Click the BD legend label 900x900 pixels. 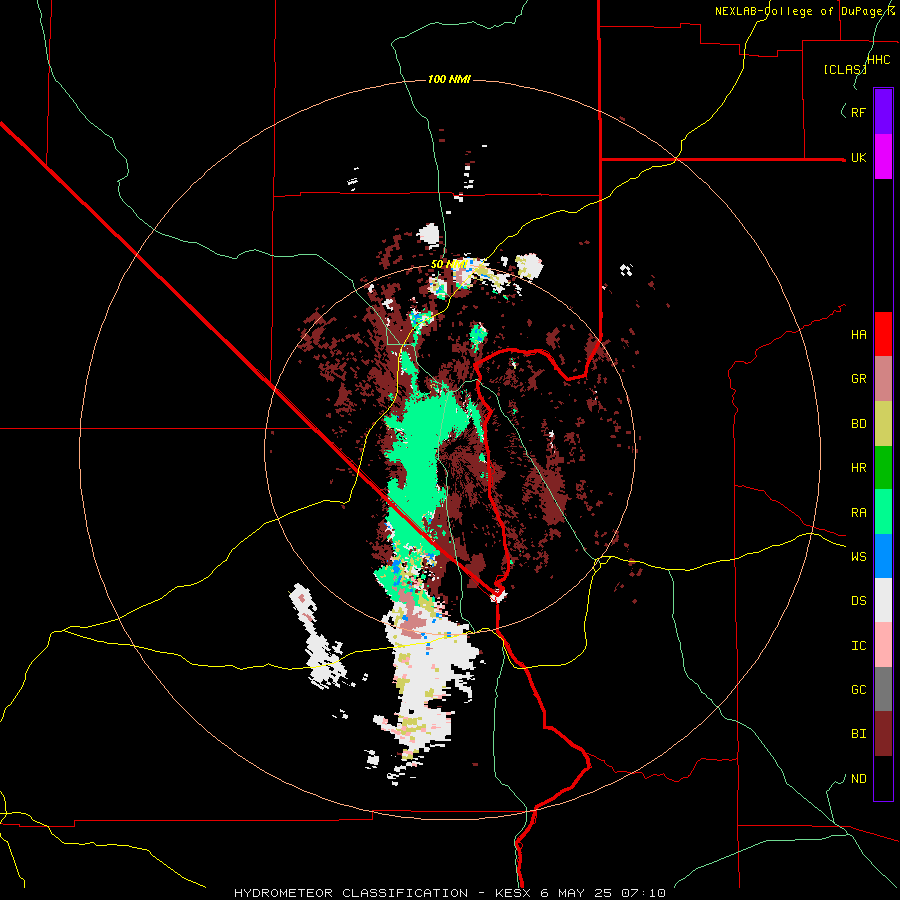point(858,424)
